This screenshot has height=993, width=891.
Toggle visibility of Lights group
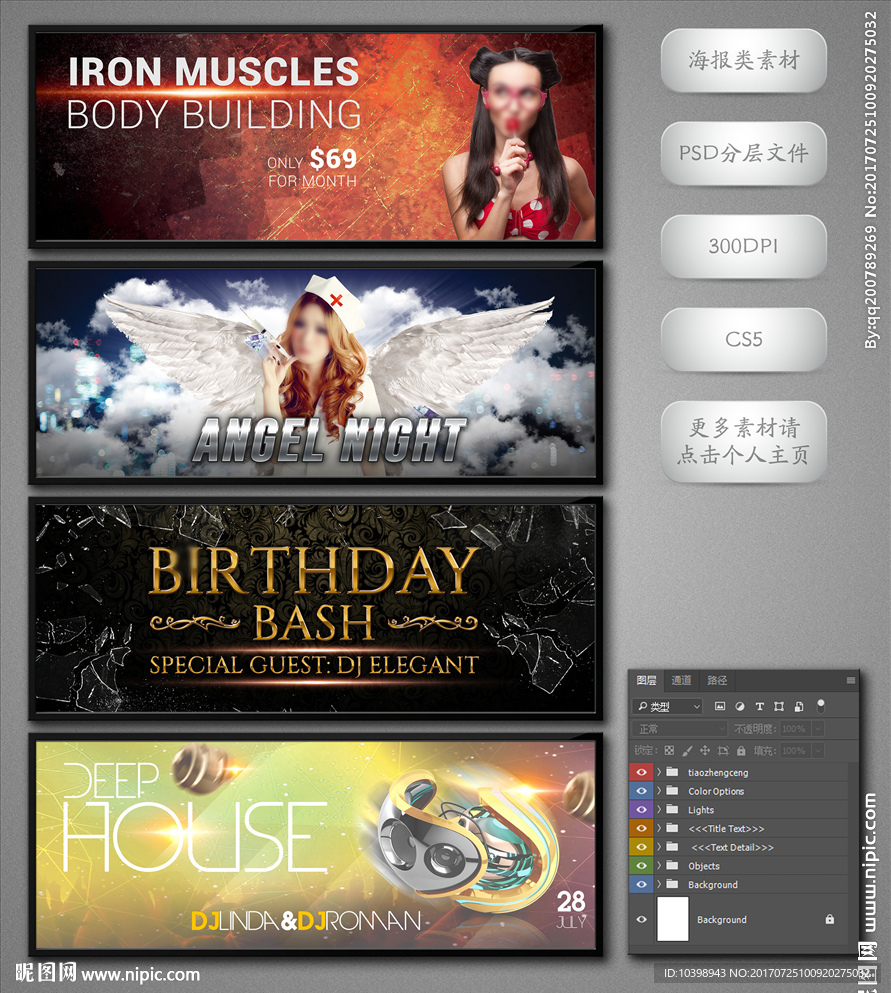tap(641, 809)
